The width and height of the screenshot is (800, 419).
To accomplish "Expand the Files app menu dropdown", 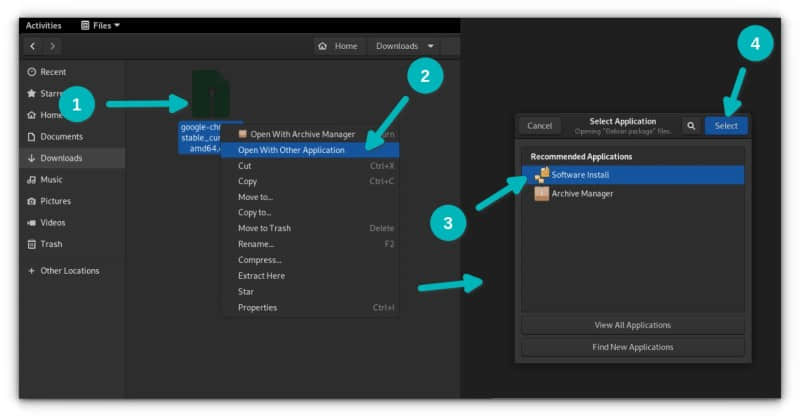I will (100, 25).
